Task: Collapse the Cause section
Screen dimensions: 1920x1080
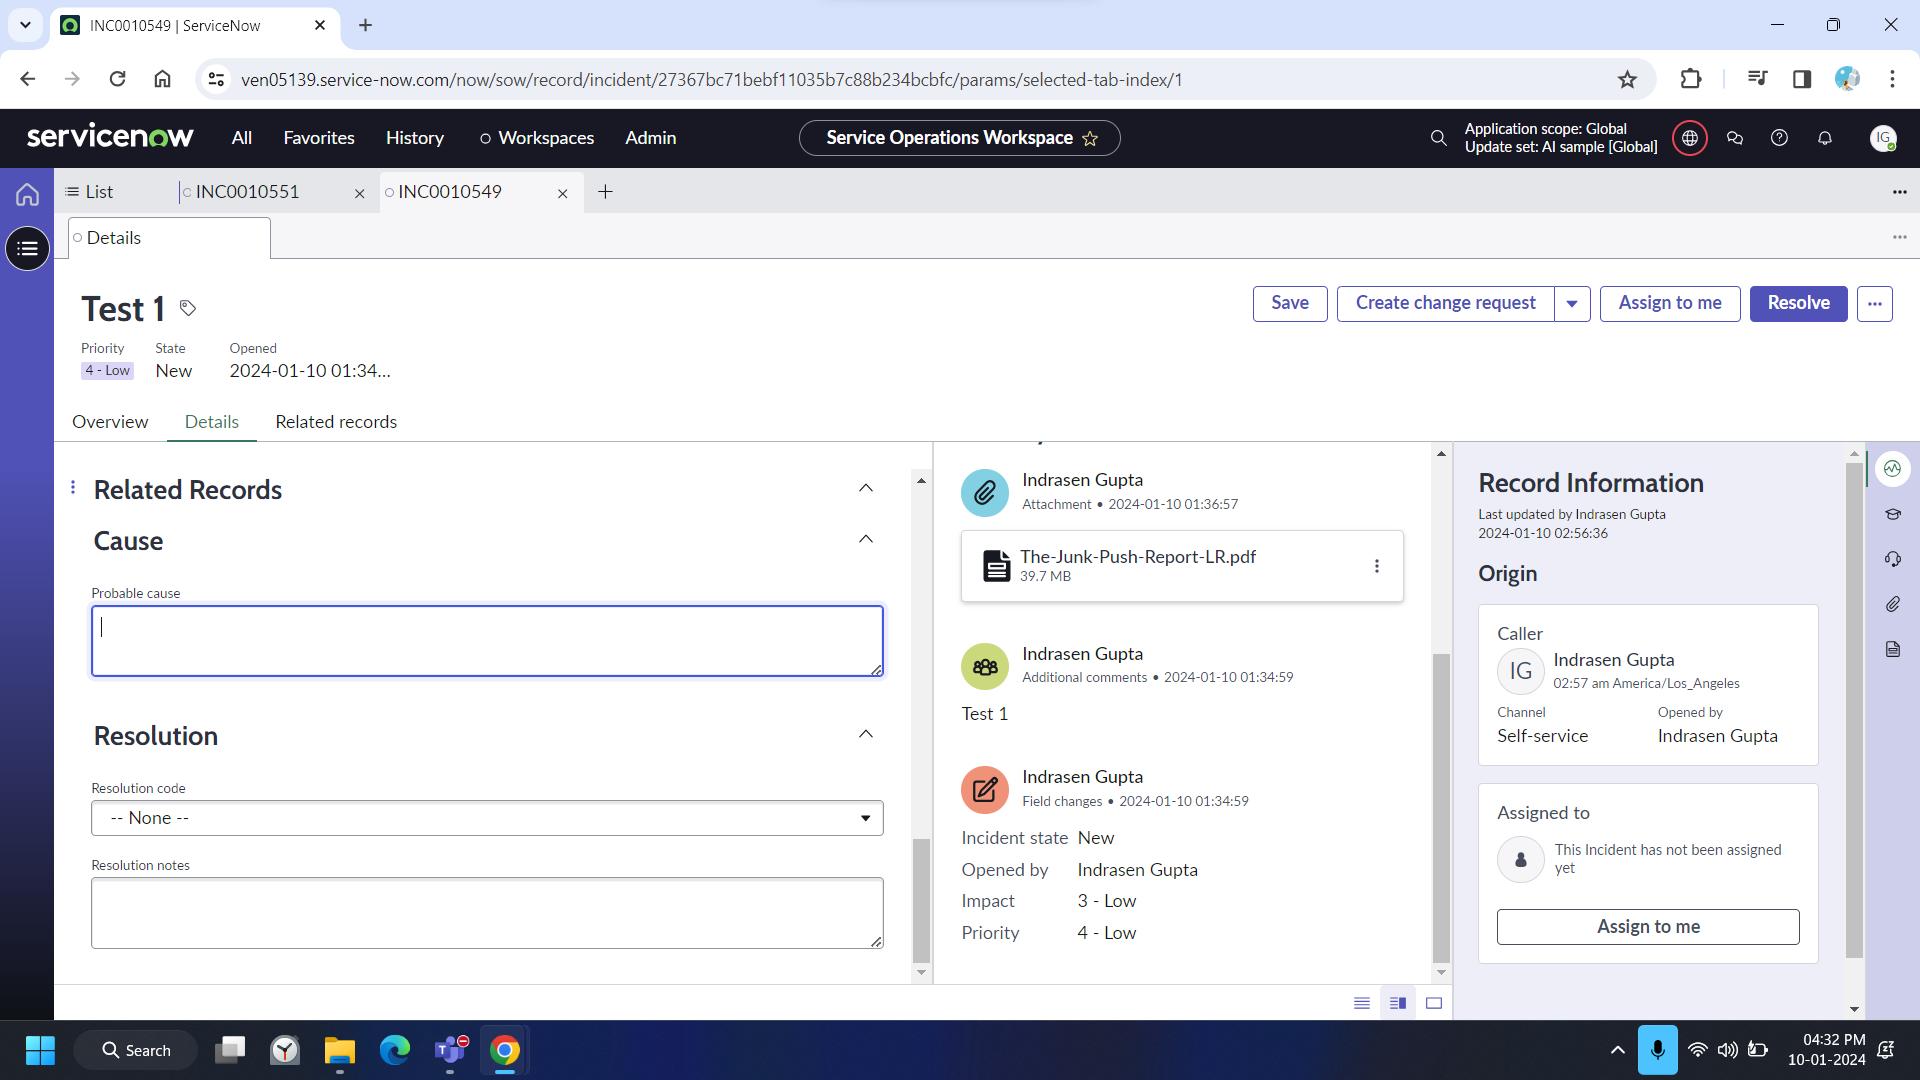Action: click(x=866, y=539)
